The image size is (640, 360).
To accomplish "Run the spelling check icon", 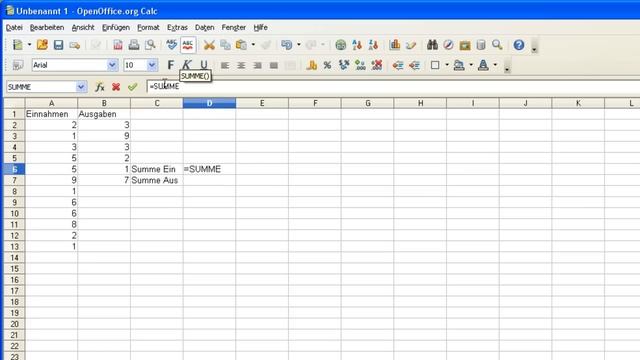I will click(172, 45).
